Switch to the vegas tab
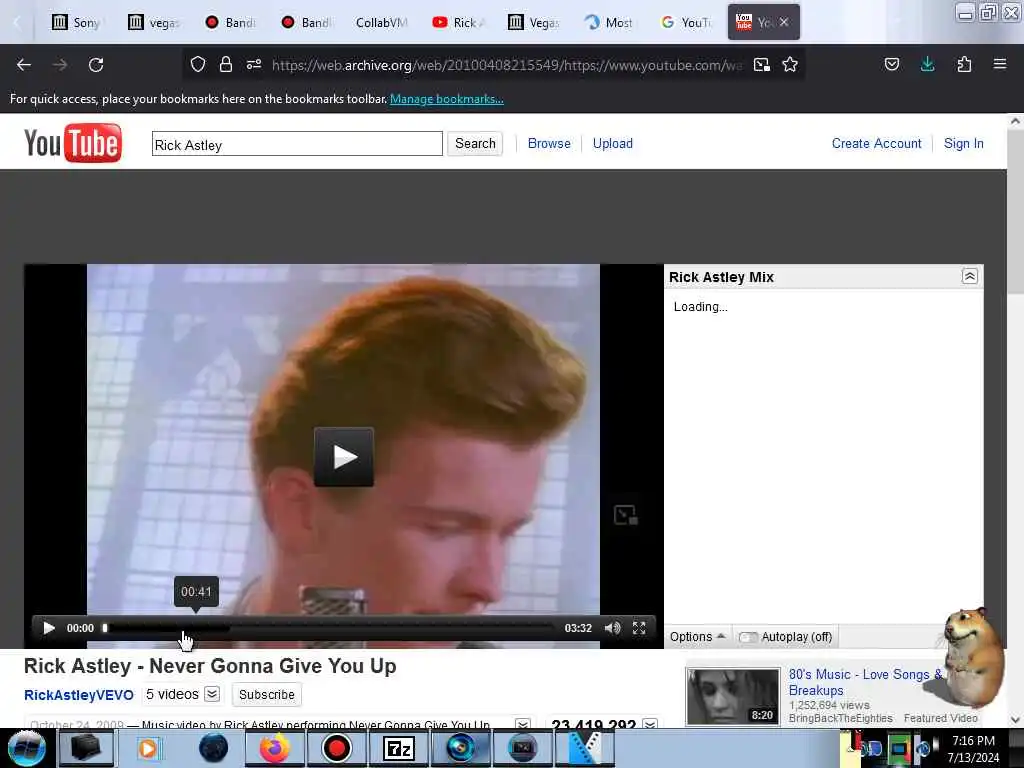 tap(154, 22)
